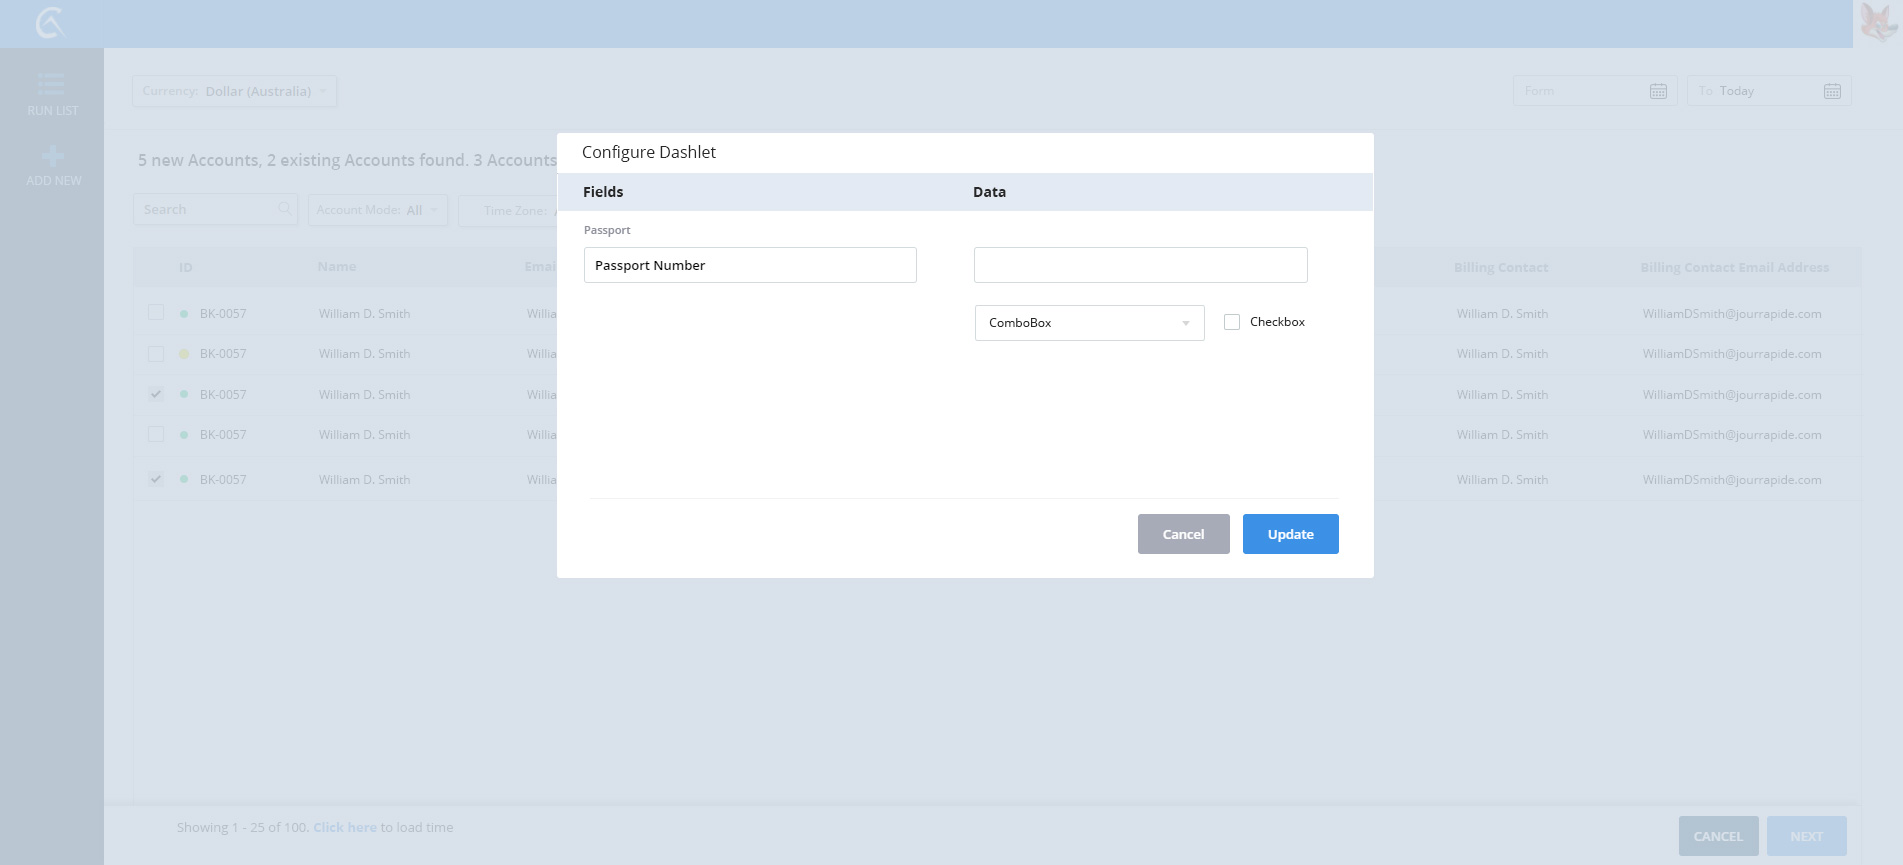Focus the empty Data text field

[1140, 265]
